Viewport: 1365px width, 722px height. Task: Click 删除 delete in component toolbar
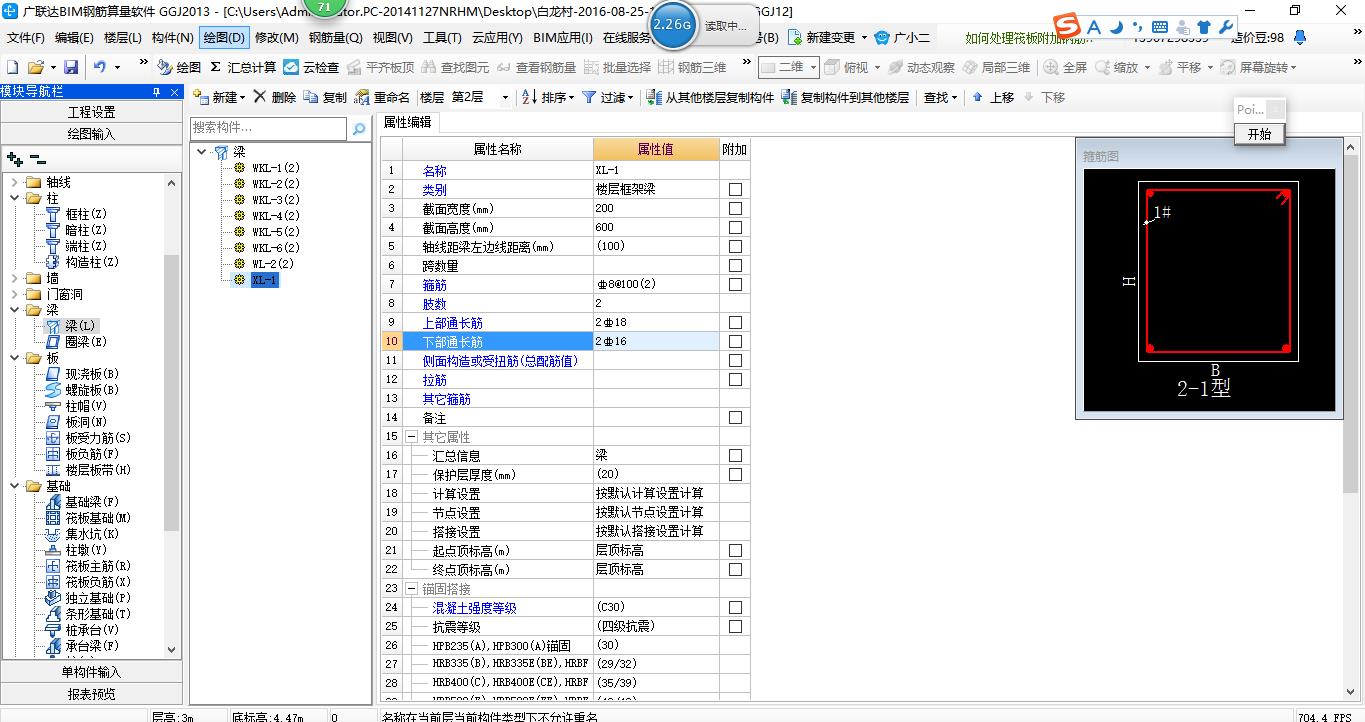(275, 97)
